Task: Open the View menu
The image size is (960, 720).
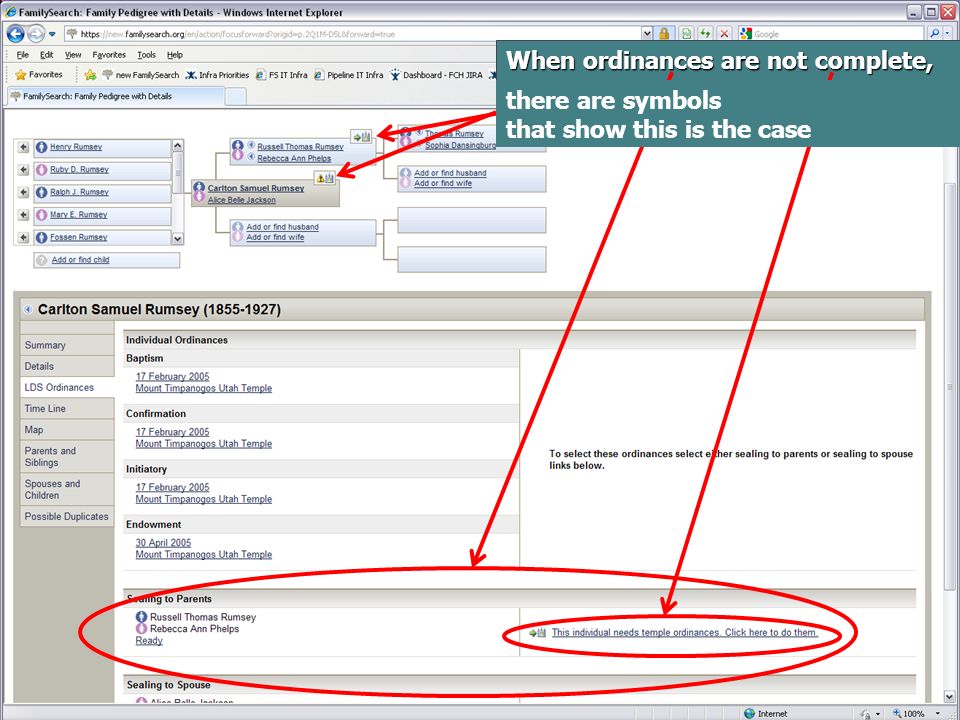Action: pyautogui.click(x=73, y=54)
